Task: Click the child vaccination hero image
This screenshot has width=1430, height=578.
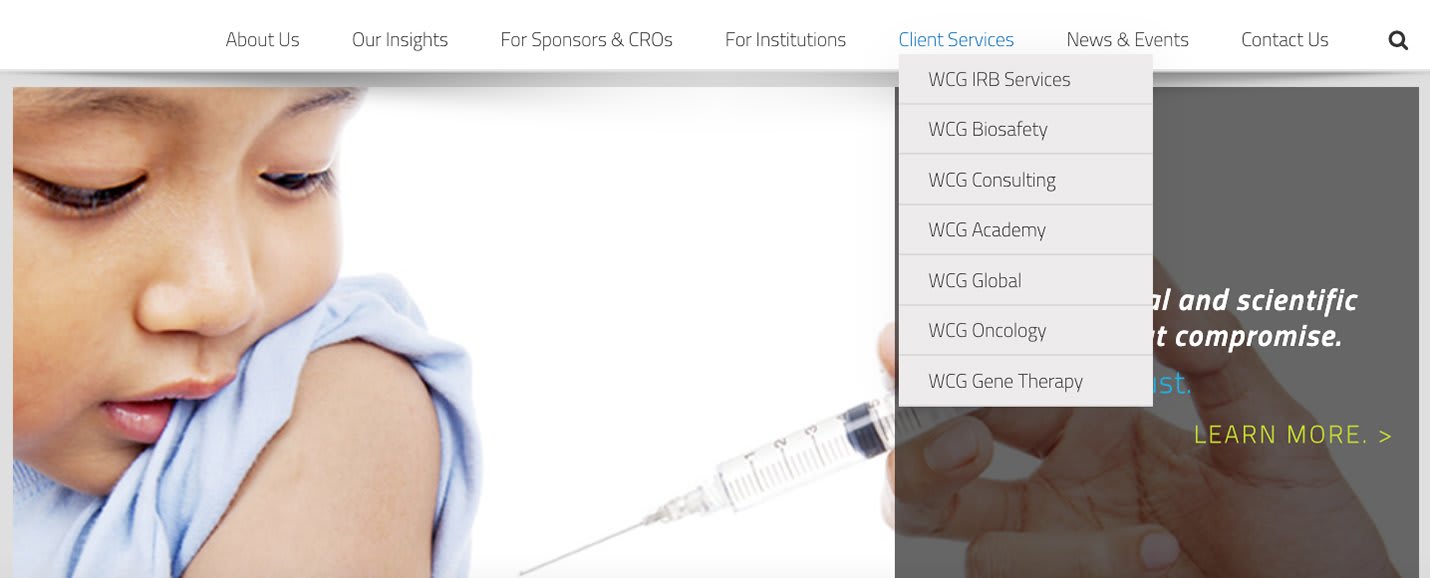Action: coord(453,332)
